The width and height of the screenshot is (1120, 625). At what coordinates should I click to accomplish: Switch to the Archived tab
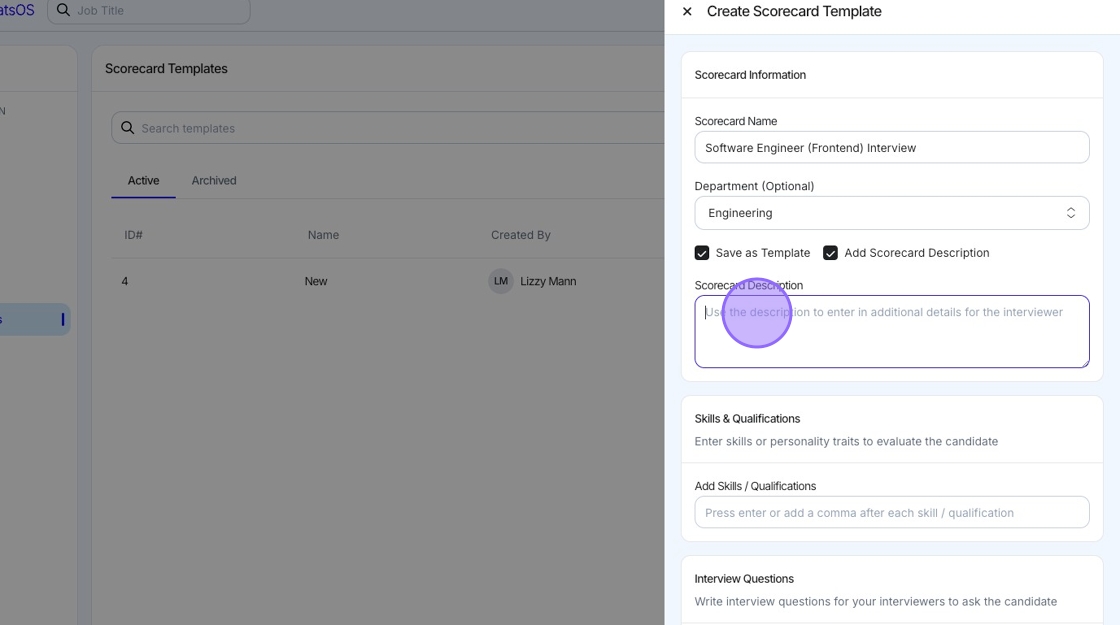[214, 181]
